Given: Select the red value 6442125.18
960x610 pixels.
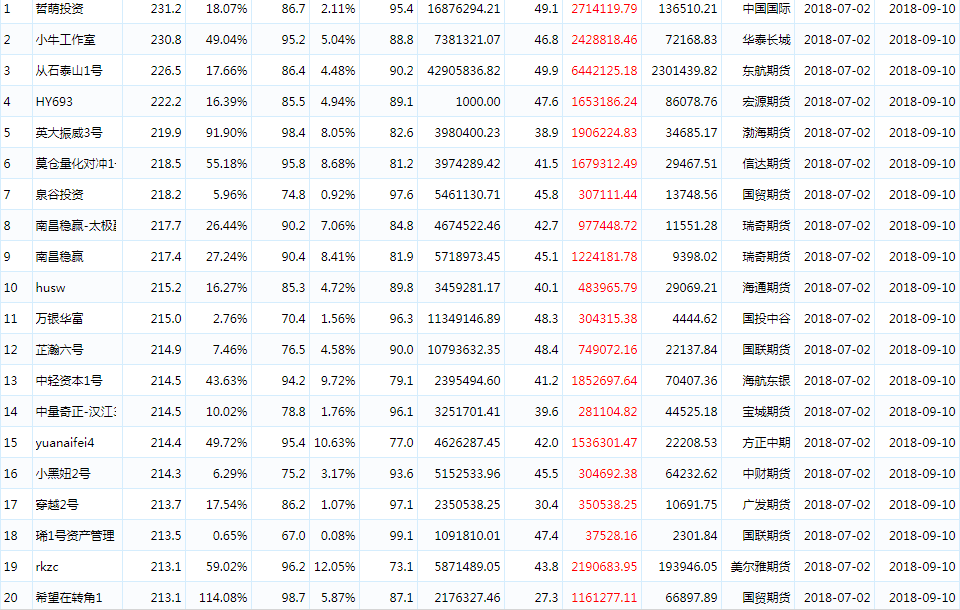Looking at the screenshot, I should (x=604, y=71).
